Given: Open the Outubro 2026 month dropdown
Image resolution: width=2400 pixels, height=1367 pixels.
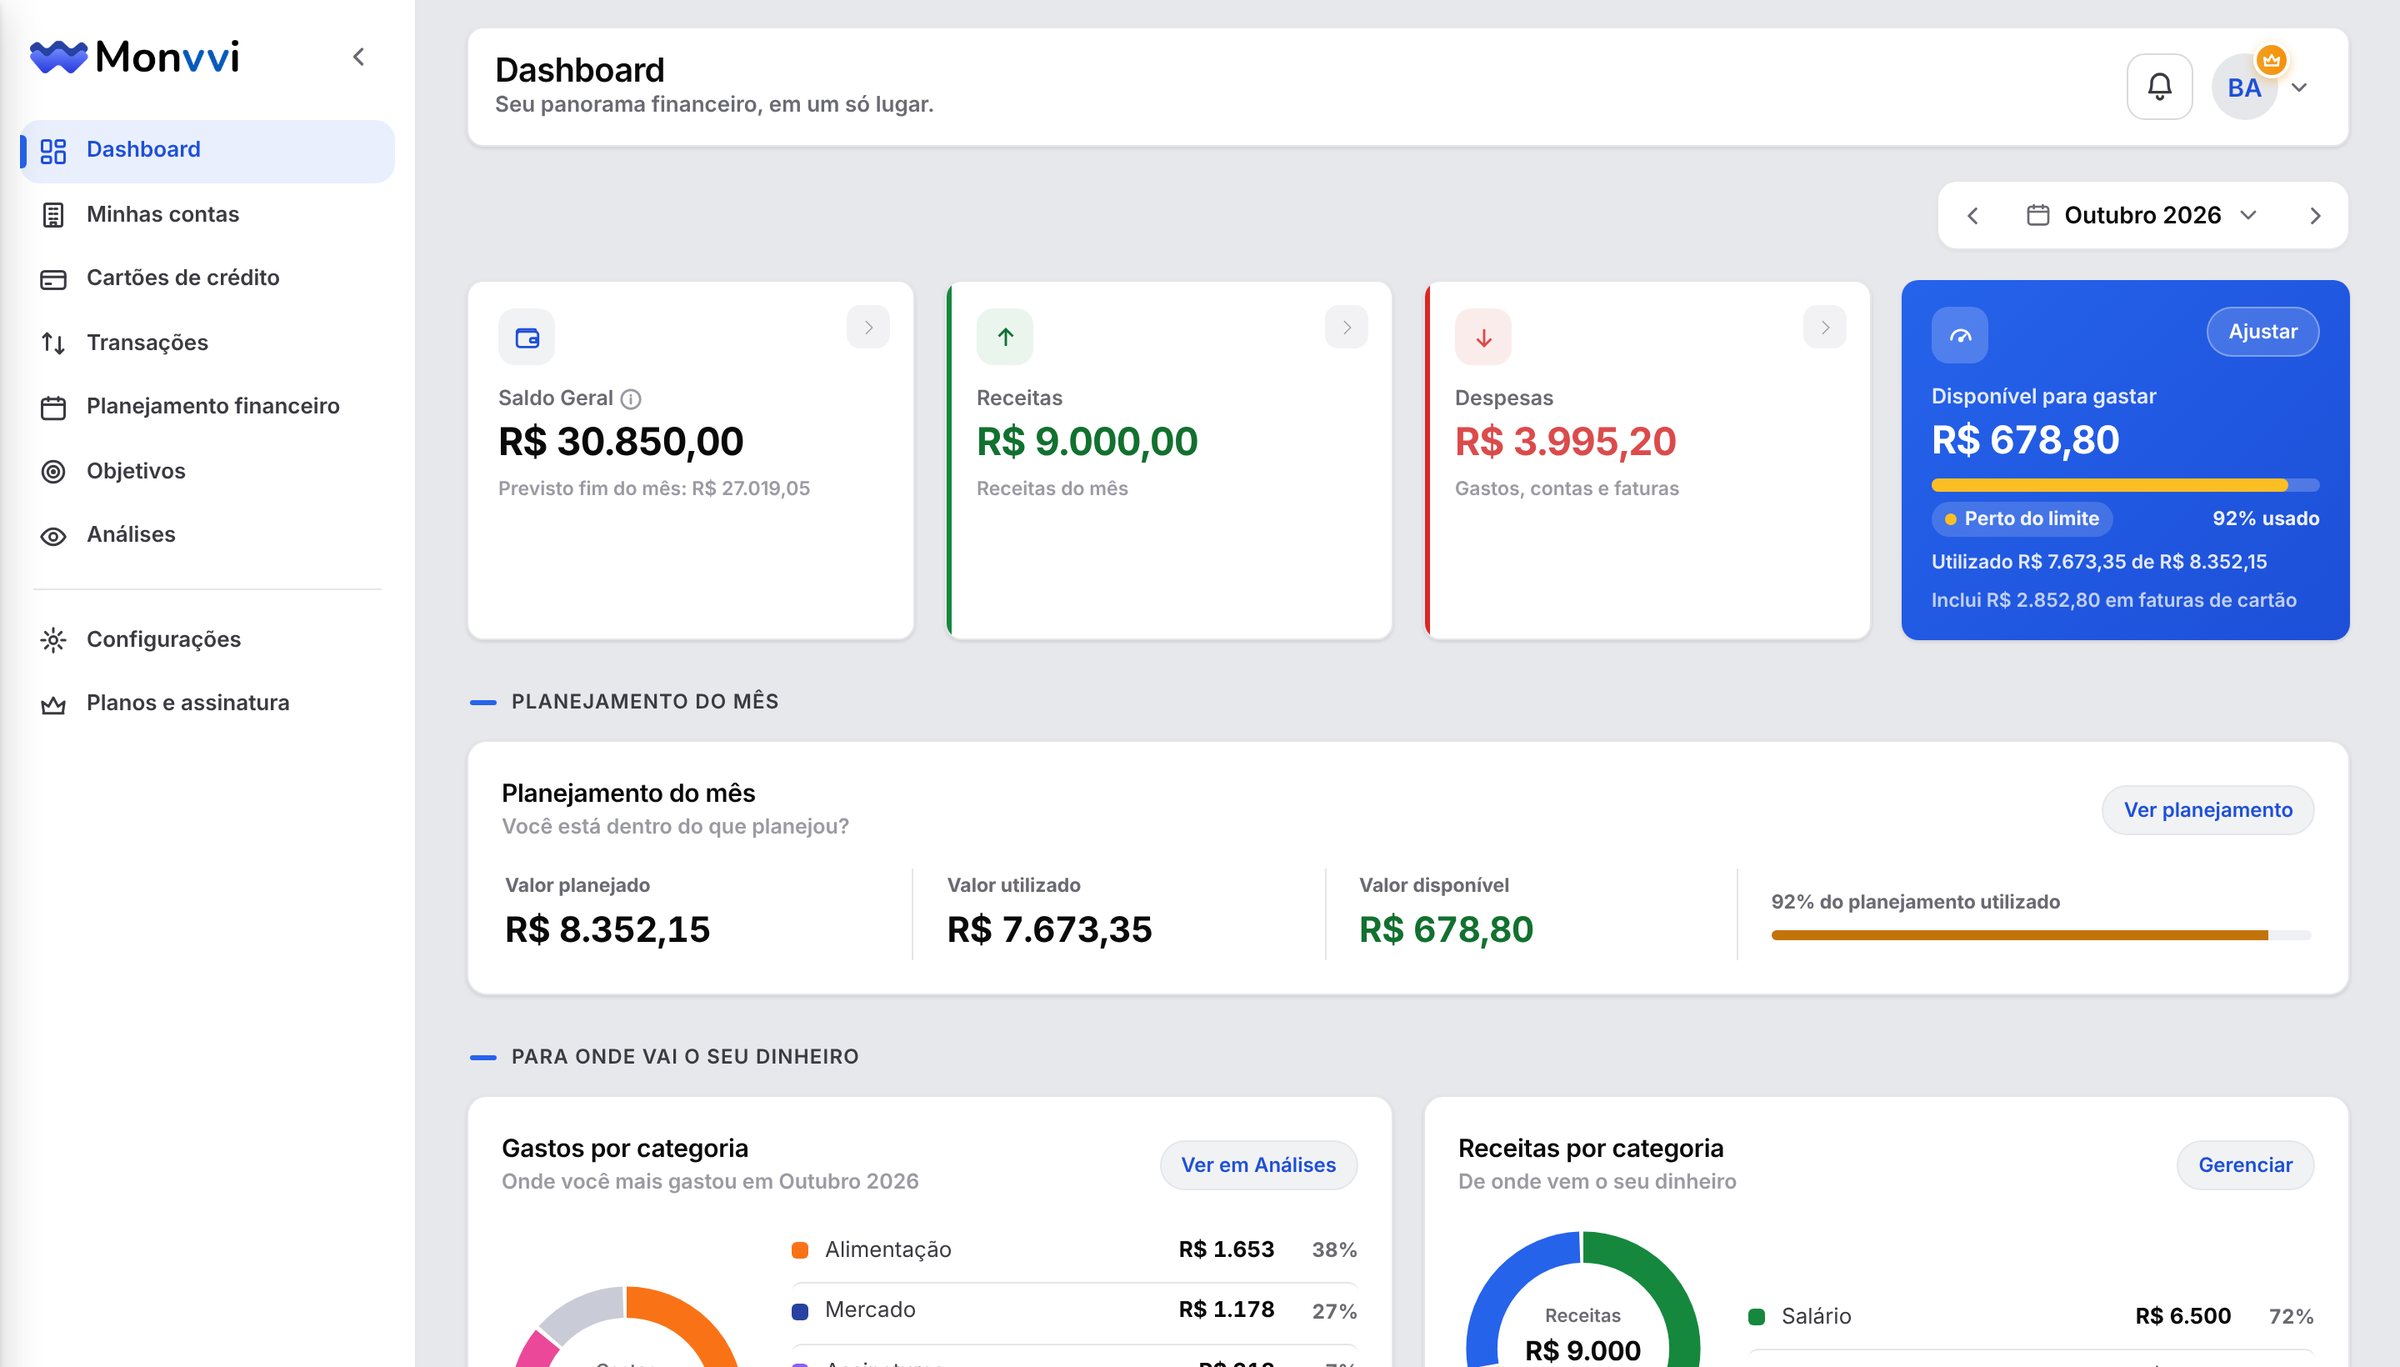Looking at the screenshot, I should (x=2142, y=216).
